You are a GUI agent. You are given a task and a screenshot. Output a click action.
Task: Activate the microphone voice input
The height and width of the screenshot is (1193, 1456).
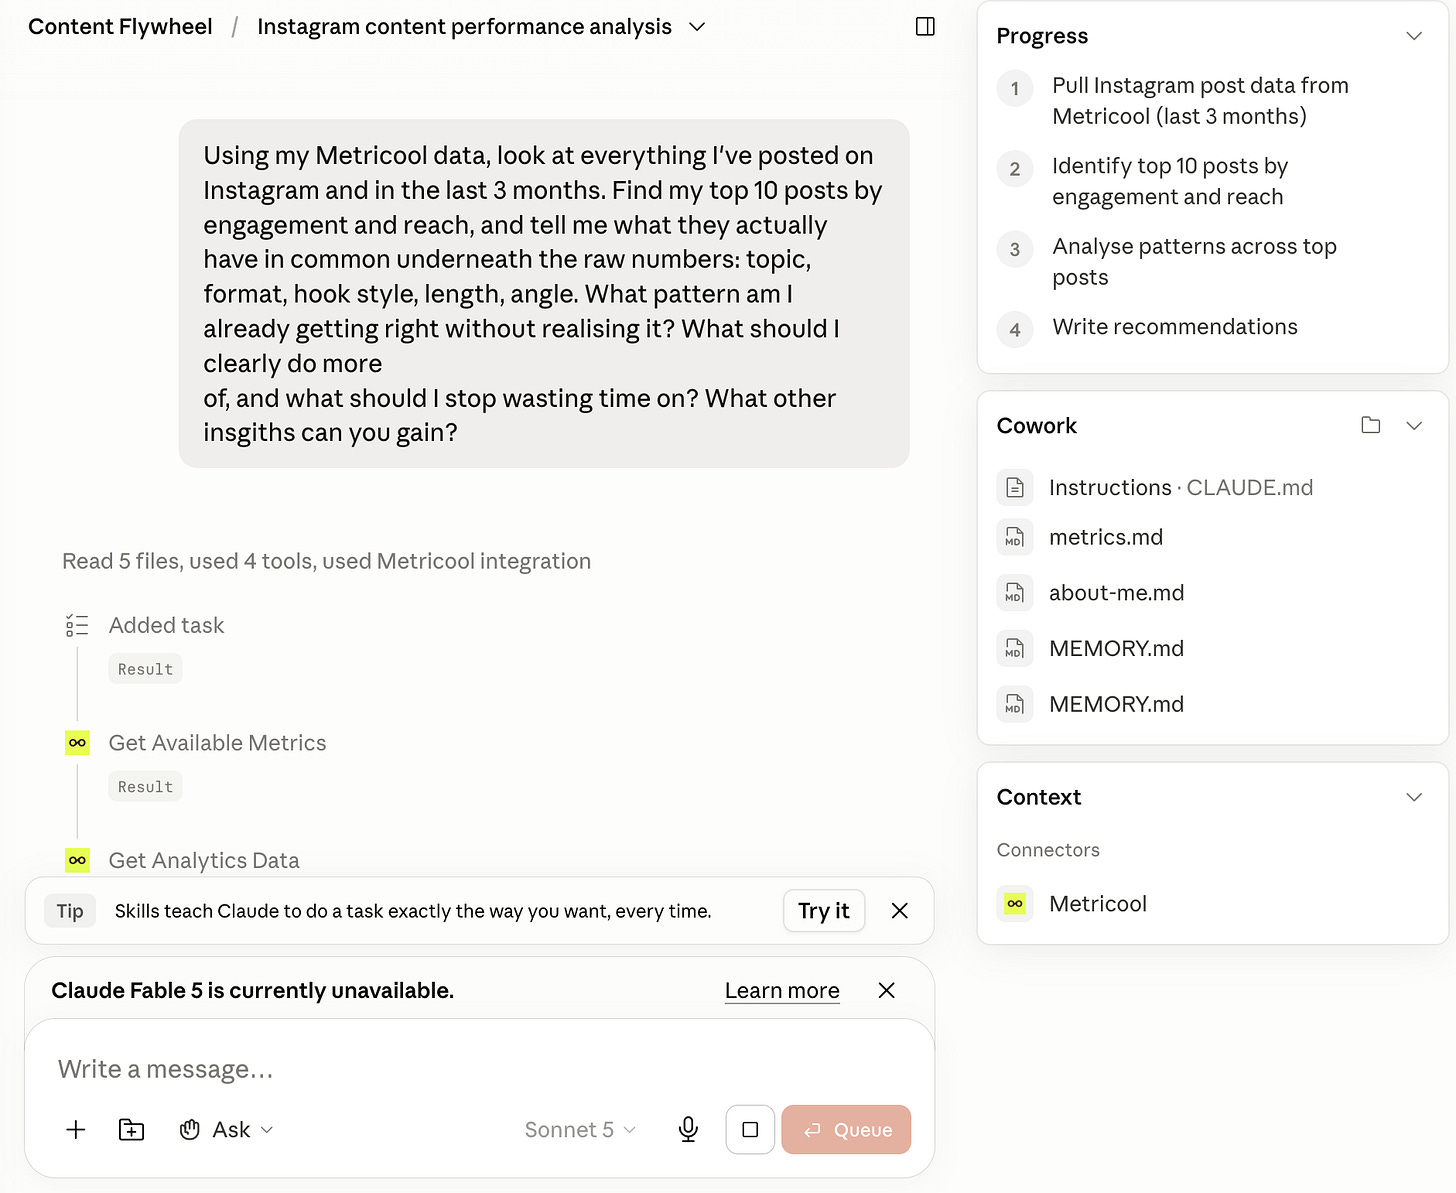(688, 1130)
